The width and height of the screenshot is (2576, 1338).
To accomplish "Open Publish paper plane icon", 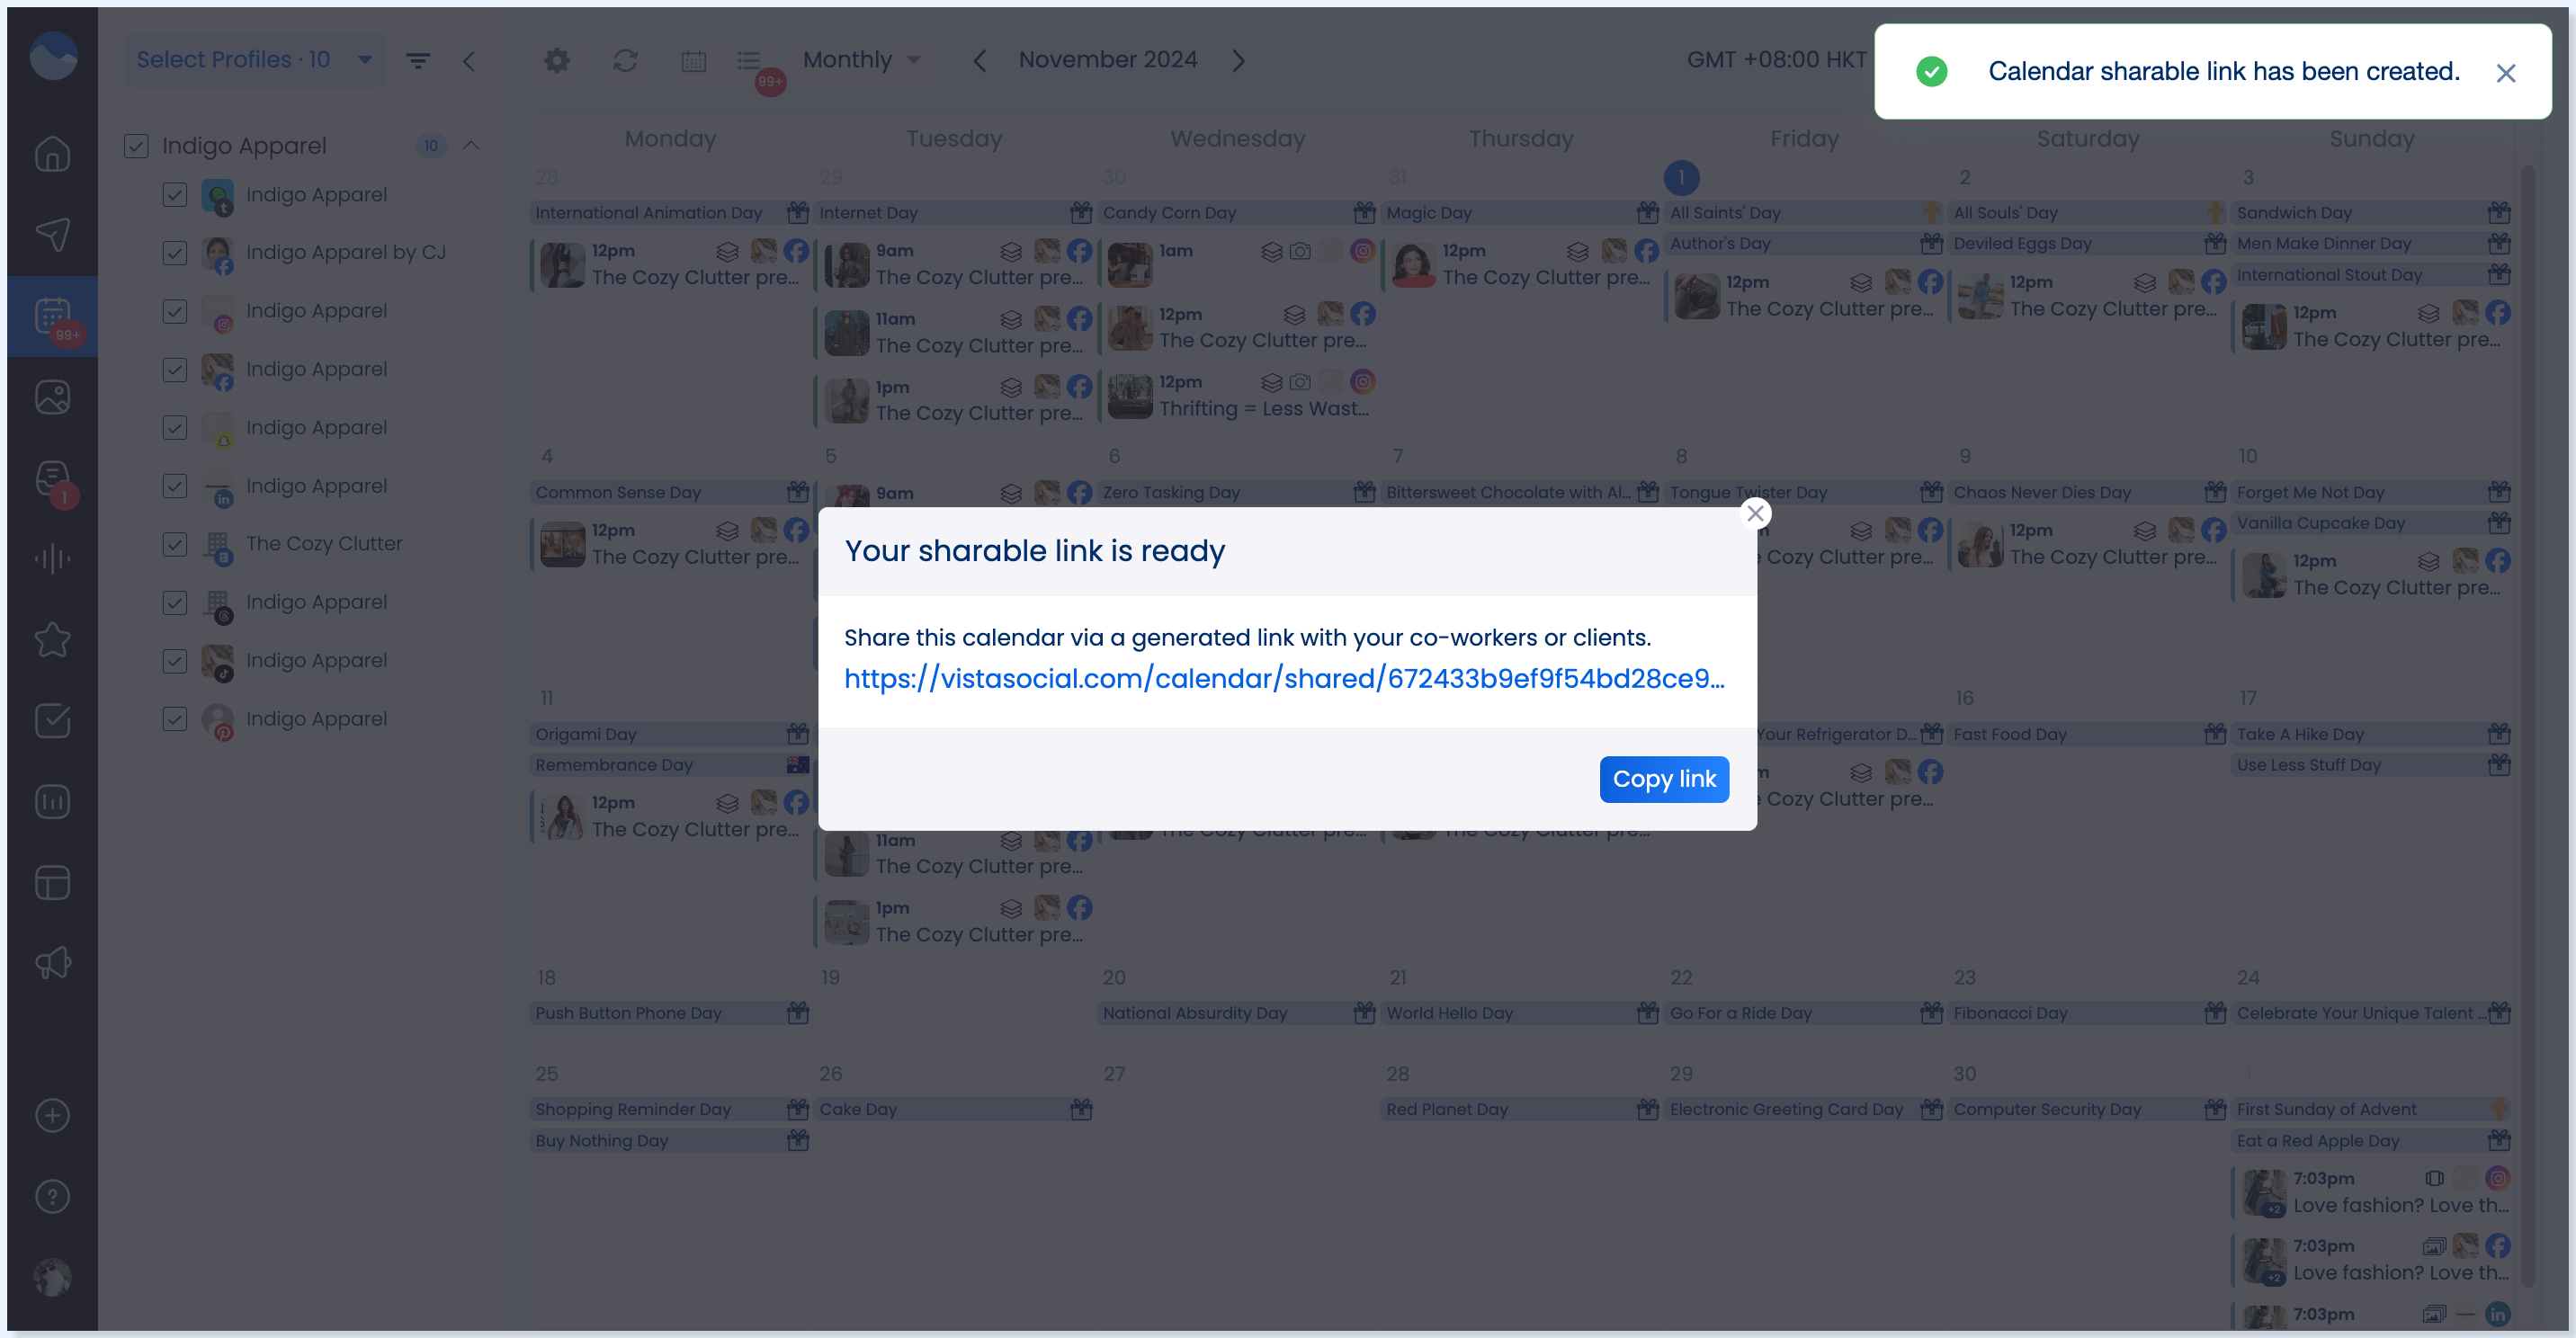I will tap(53, 235).
